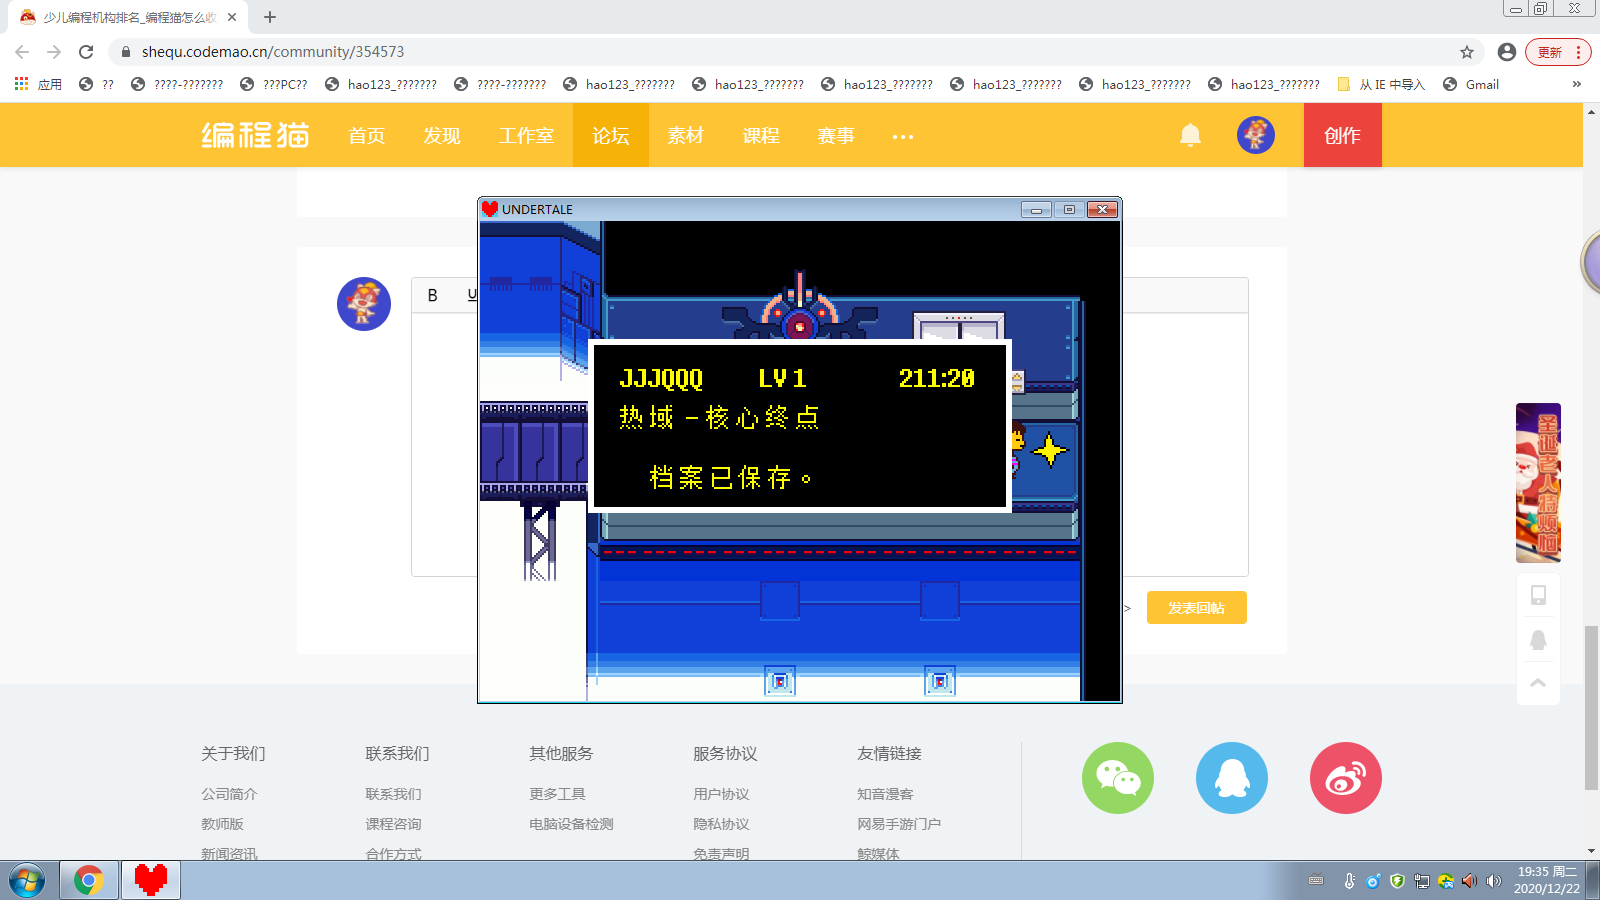The width and height of the screenshot is (1600, 900).
Task: Click the yellow save point star in UNDERTALE
Action: [1050, 451]
